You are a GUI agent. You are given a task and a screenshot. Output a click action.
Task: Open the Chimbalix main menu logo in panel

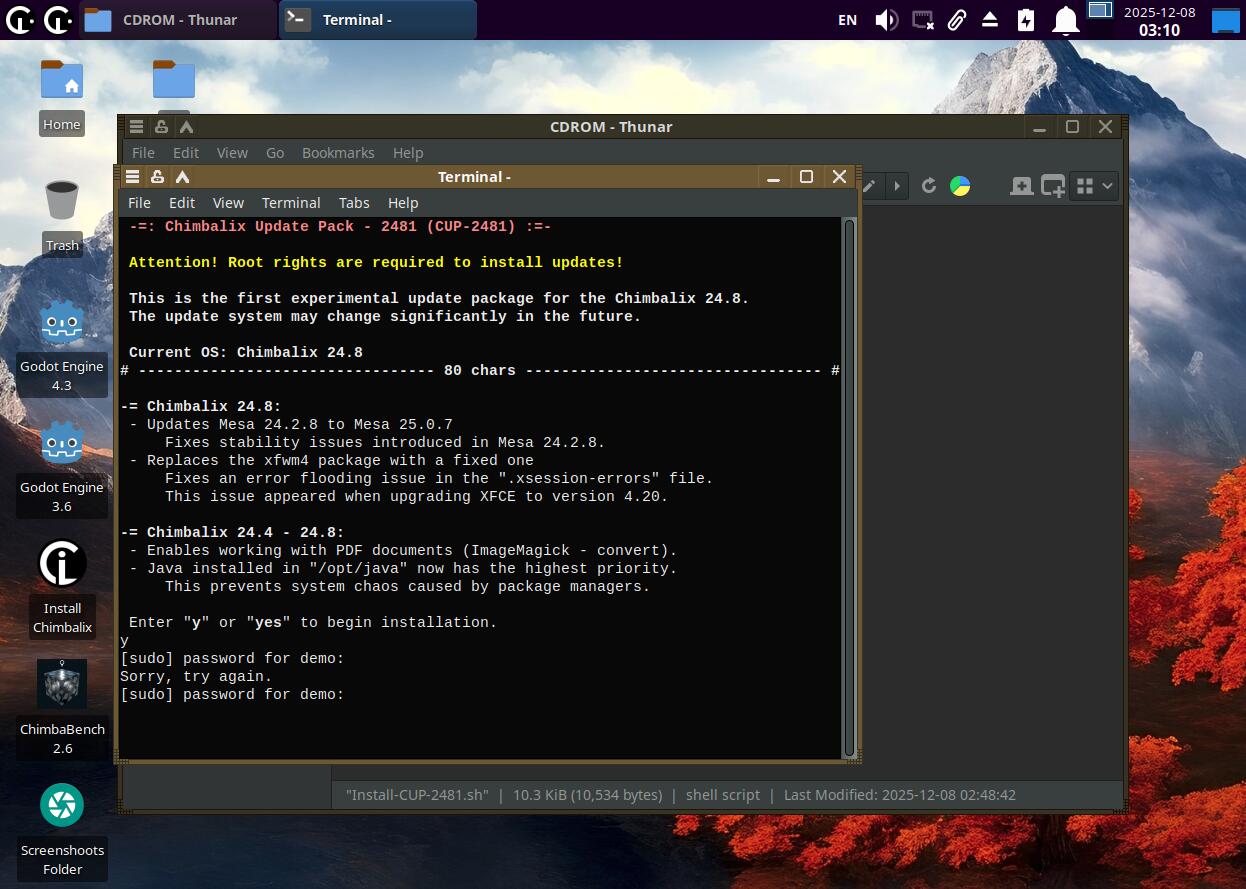coord(20,19)
